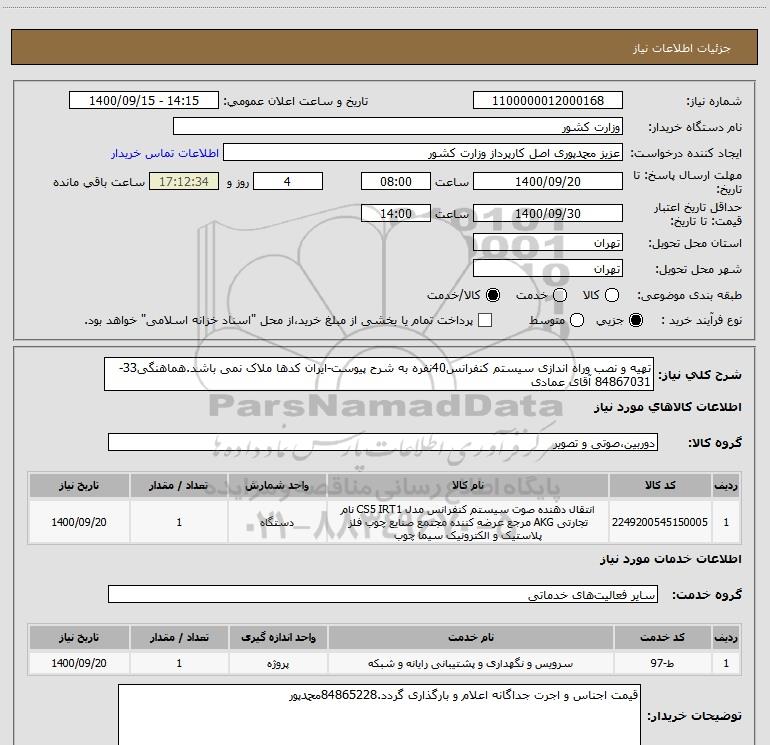Click the اطلاعات خدمات مورد نیاز heading
This screenshot has height=745, width=770.
671,559
